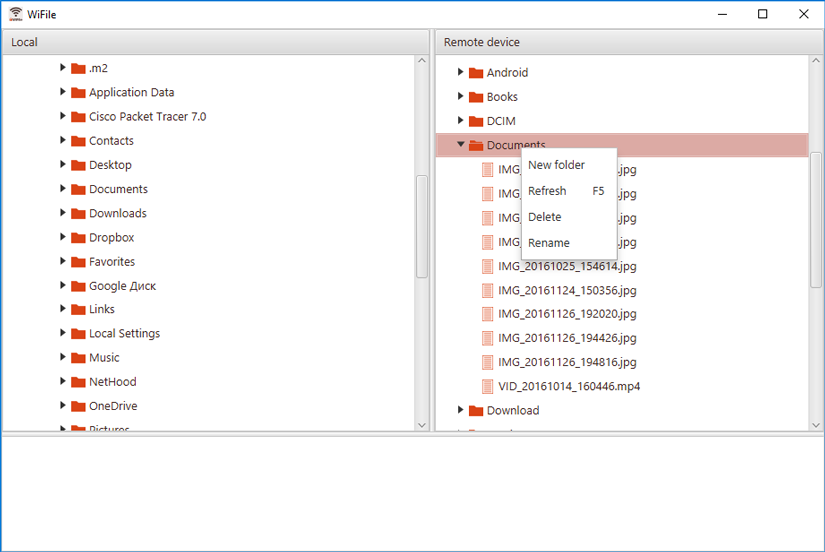825x552 pixels.
Task: Expand the remote DCIM folder arrow
Action: click(460, 120)
